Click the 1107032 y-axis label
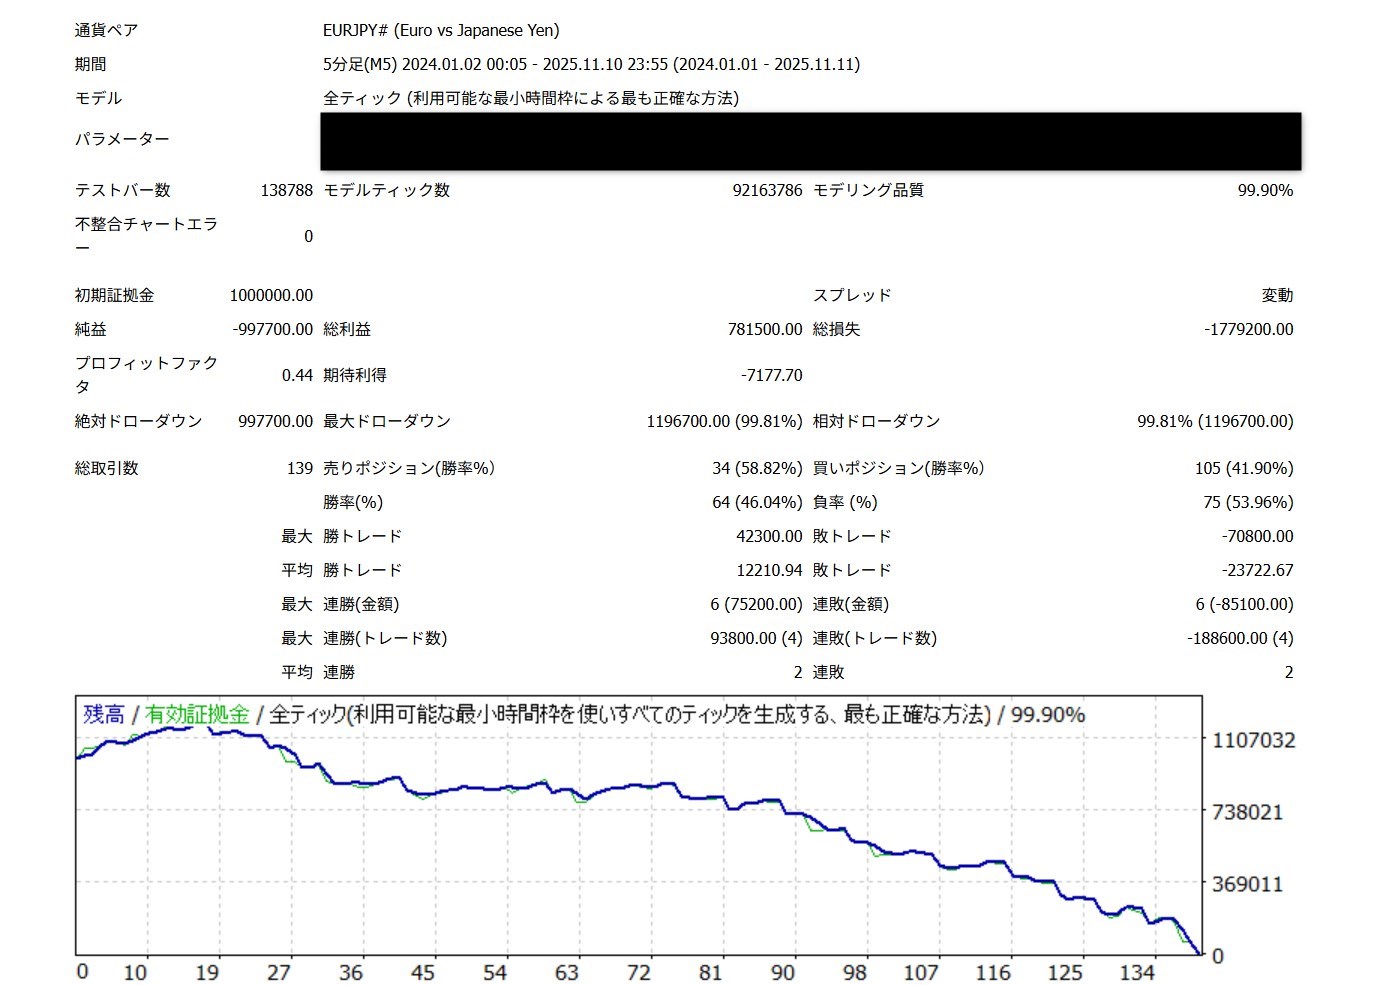The image size is (1379, 985). click(x=1253, y=740)
